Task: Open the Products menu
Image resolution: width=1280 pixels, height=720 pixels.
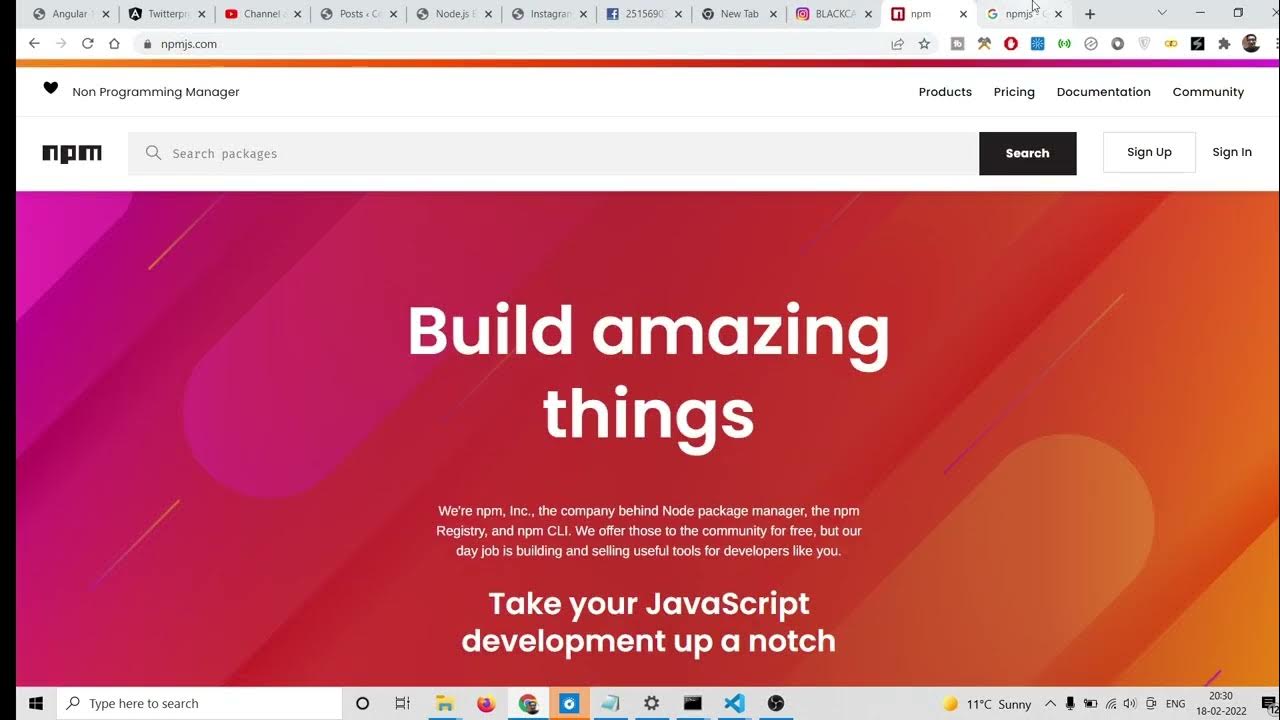Action: point(945,92)
